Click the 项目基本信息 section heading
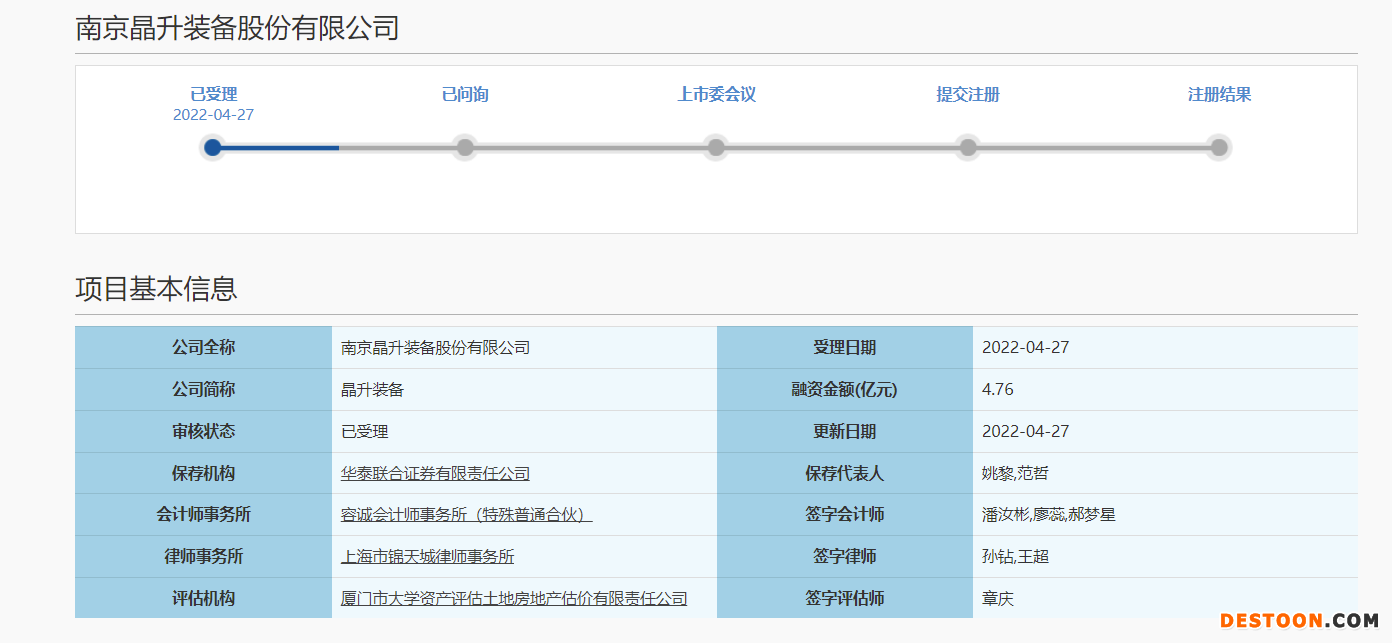 pyautogui.click(x=157, y=289)
